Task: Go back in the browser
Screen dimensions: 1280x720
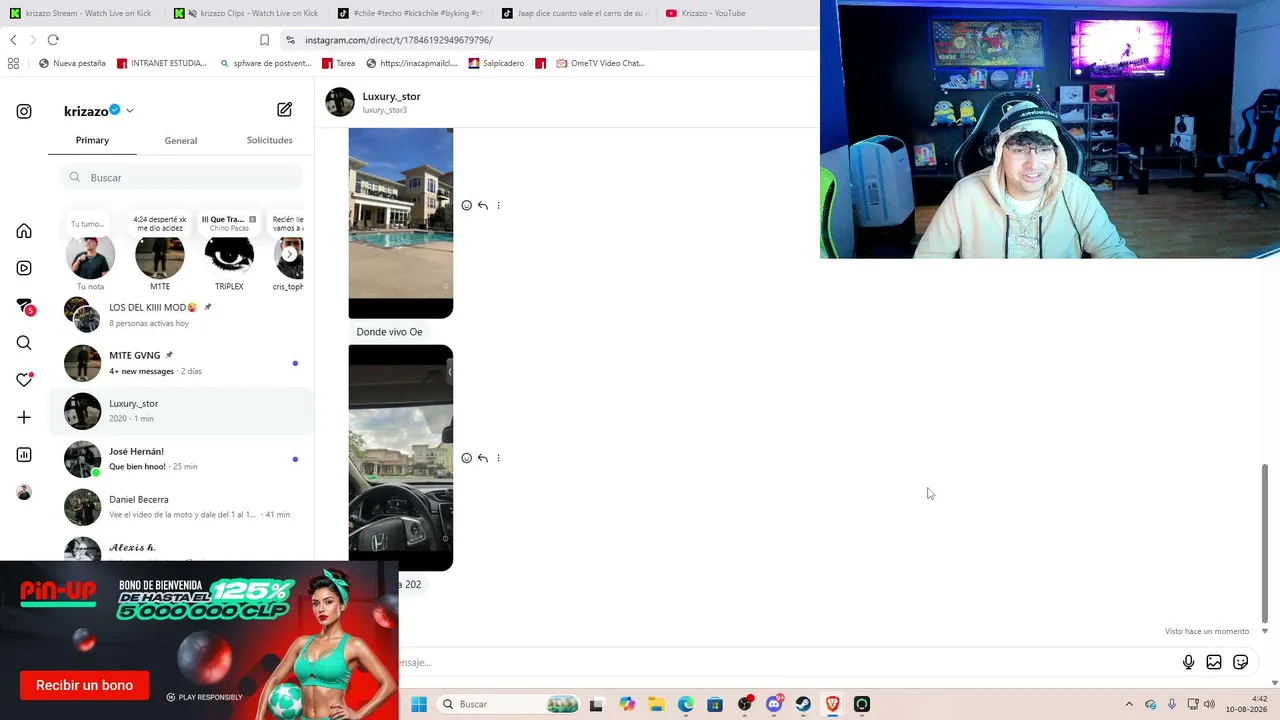Action: pyautogui.click(x=13, y=40)
